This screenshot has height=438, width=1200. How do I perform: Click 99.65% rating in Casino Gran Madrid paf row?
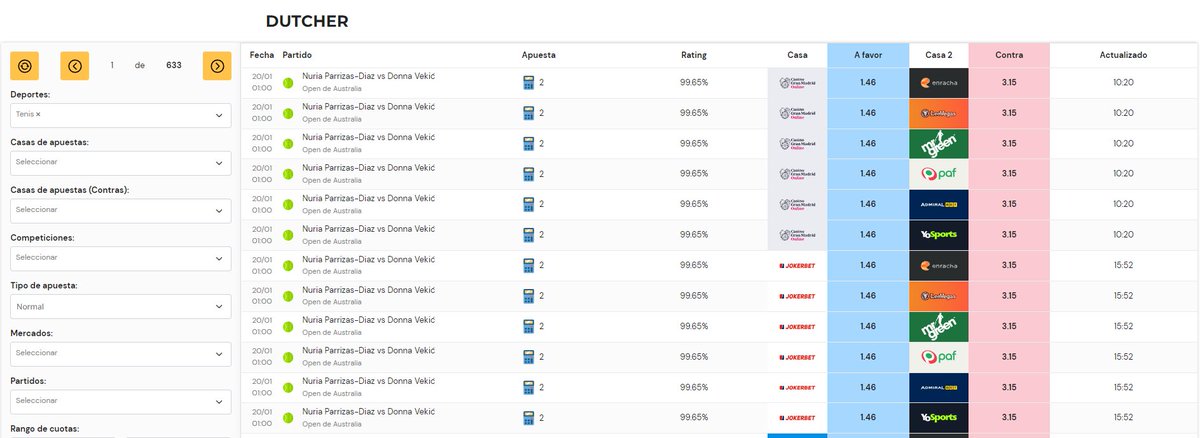tap(694, 174)
